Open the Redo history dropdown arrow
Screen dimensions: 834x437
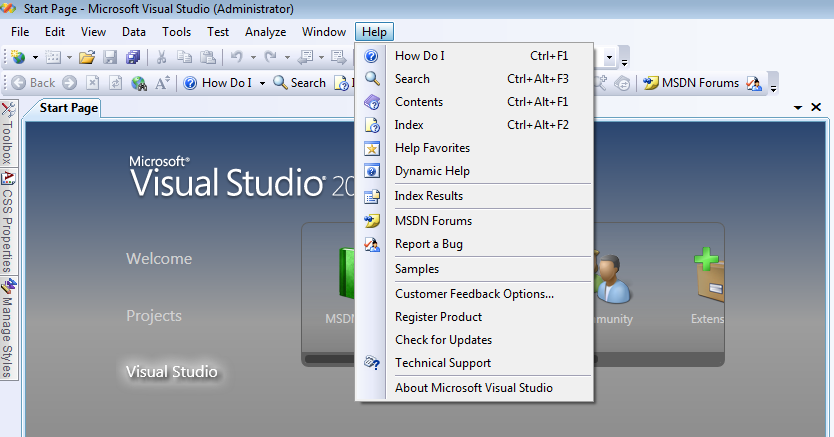click(x=287, y=57)
